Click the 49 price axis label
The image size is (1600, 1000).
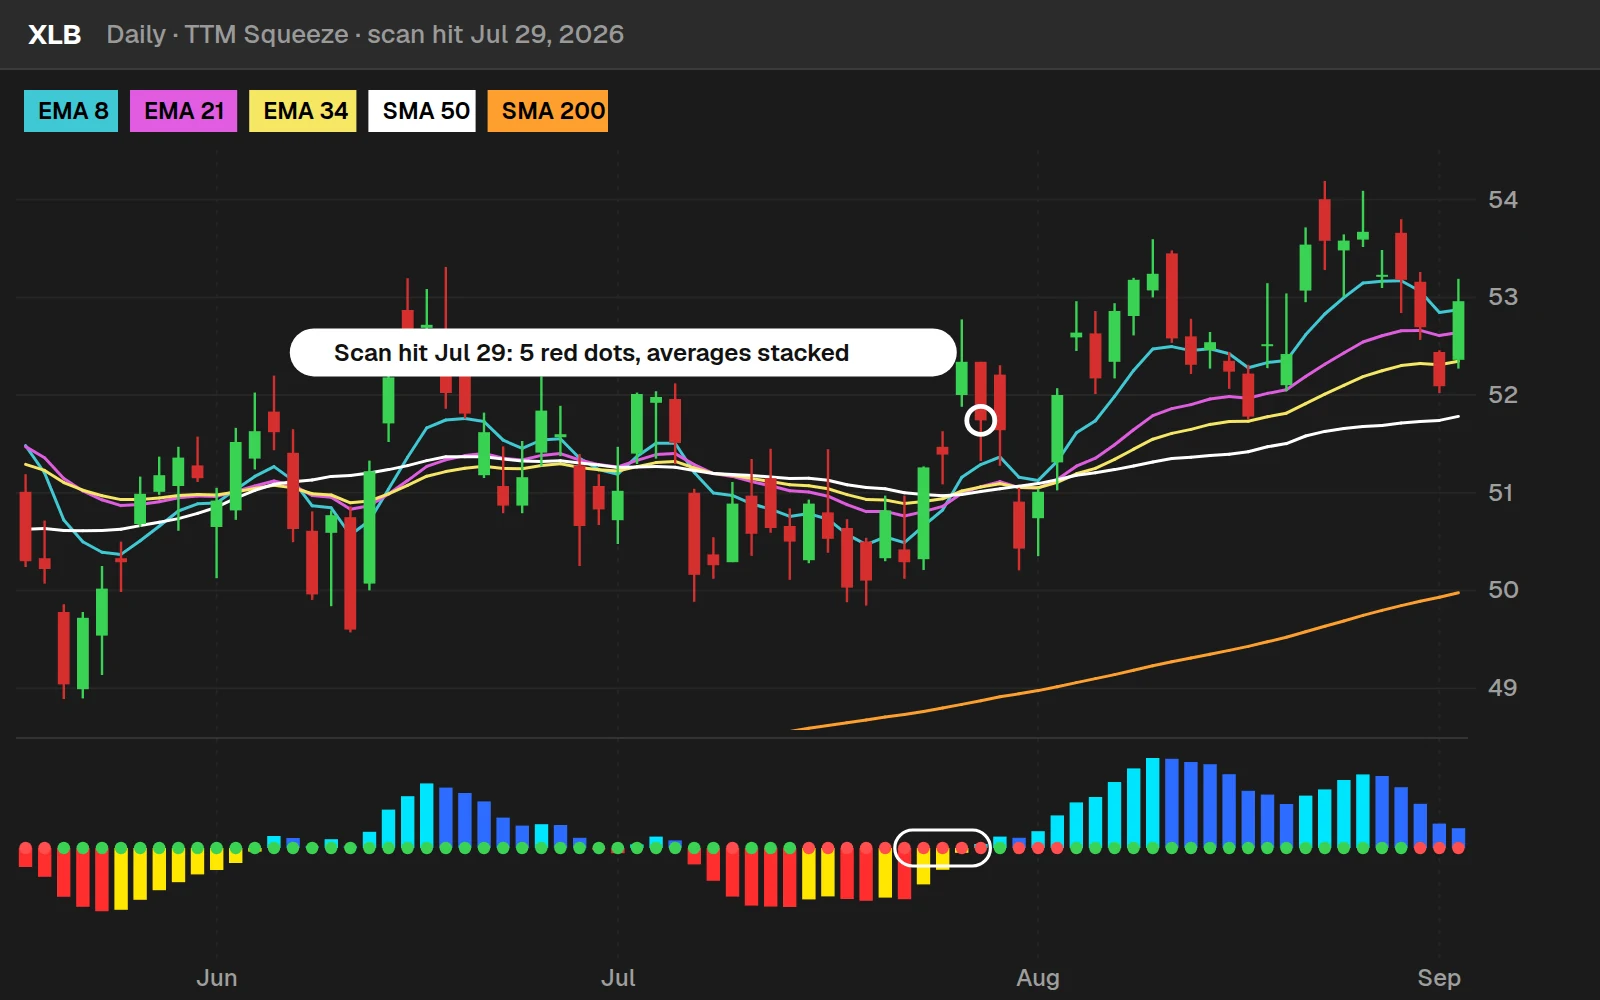pos(1503,688)
